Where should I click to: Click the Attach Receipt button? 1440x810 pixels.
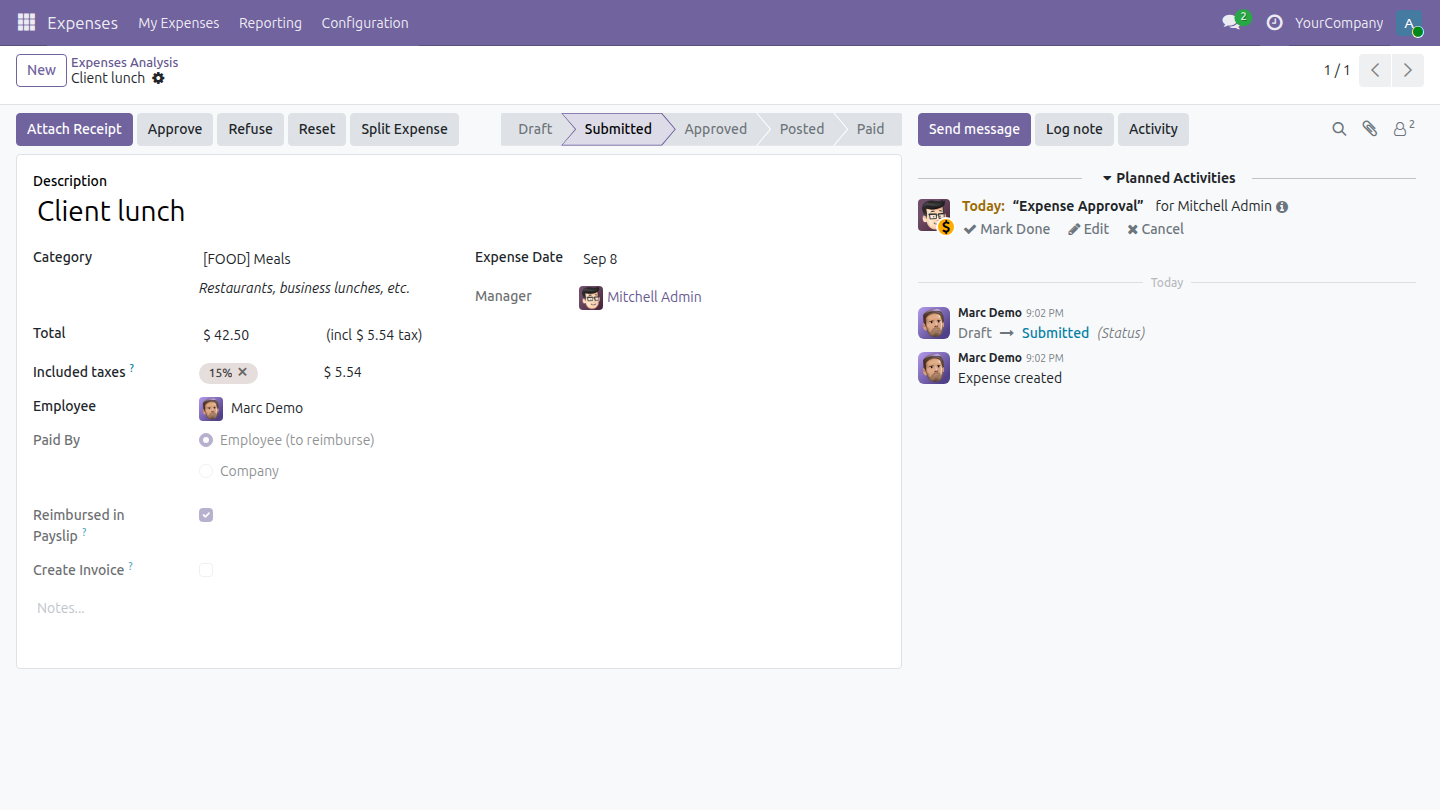click(x=74, y=129)
